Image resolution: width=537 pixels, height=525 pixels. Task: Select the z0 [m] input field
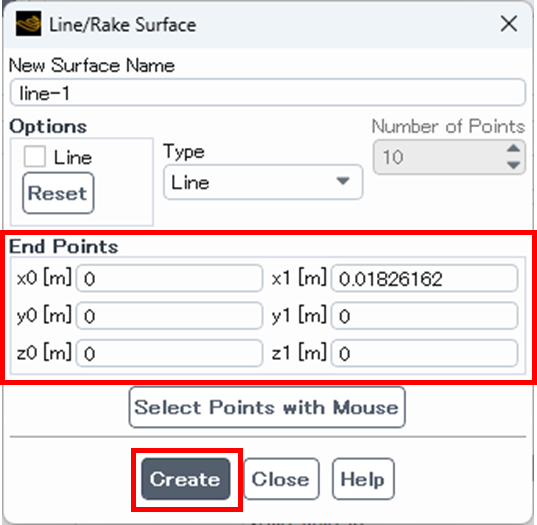point(170,353)
